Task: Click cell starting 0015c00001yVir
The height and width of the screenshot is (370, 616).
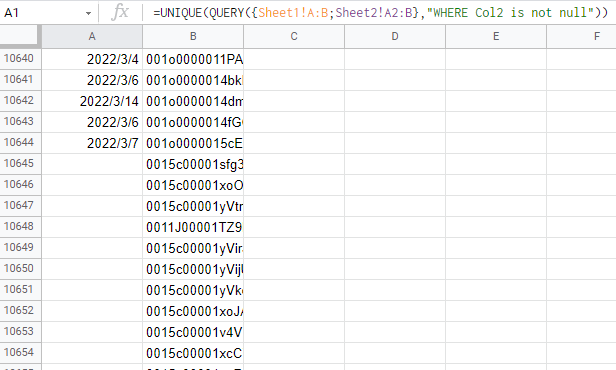Action: (193, 248)
